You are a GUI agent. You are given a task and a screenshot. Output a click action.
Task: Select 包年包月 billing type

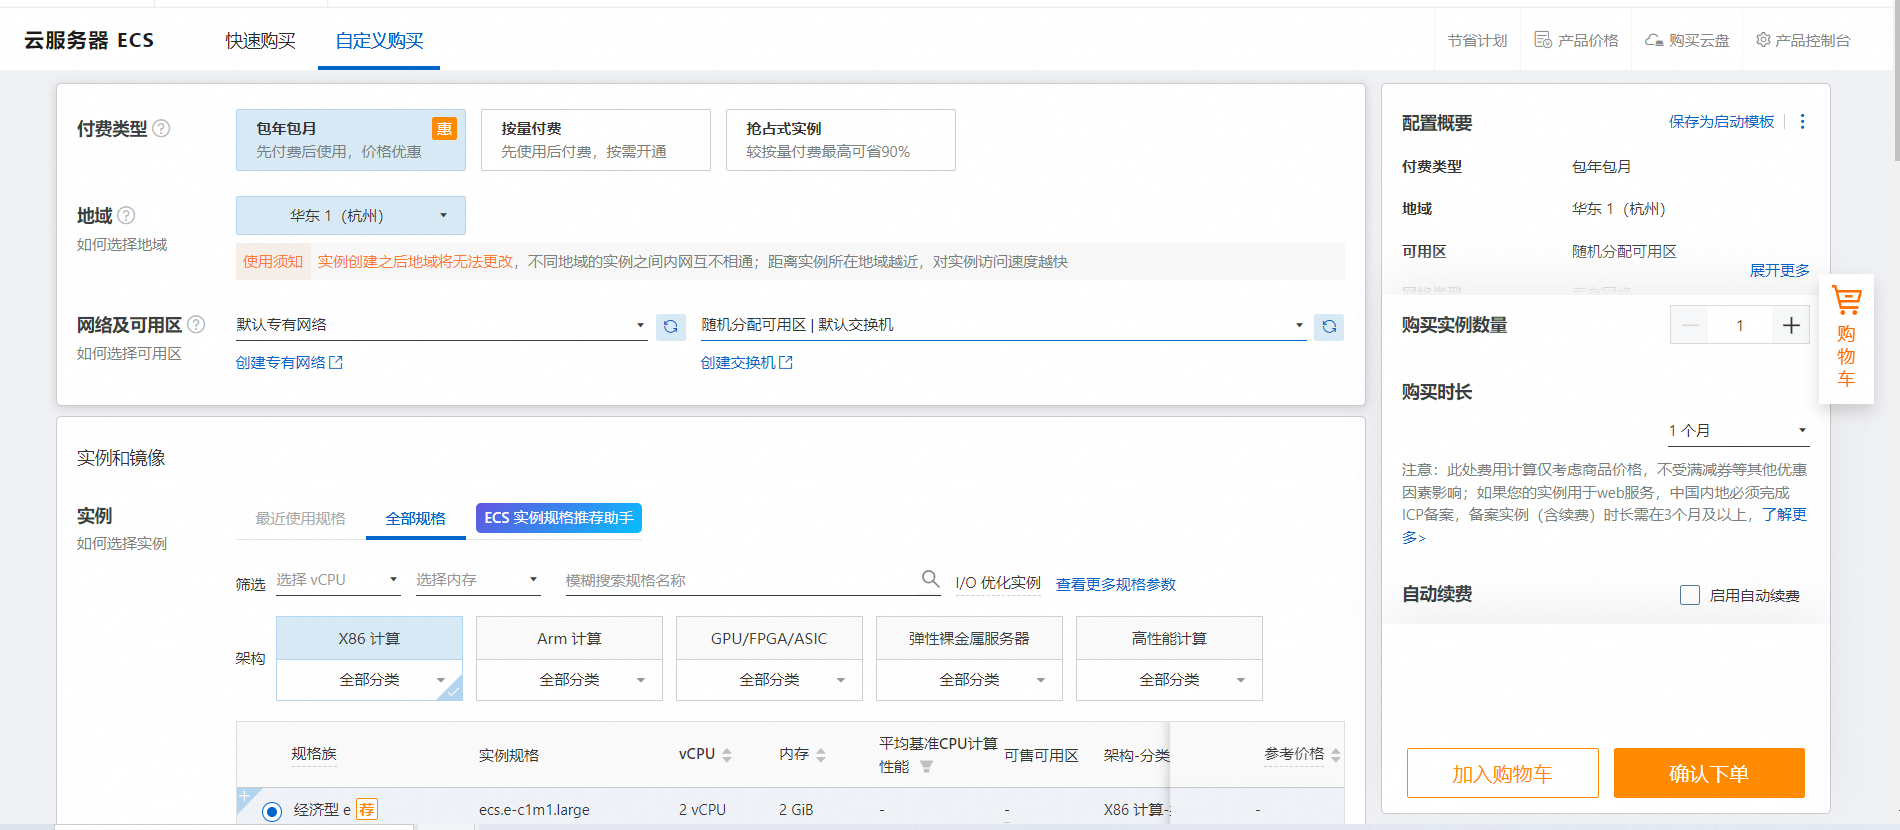point(351,140)
